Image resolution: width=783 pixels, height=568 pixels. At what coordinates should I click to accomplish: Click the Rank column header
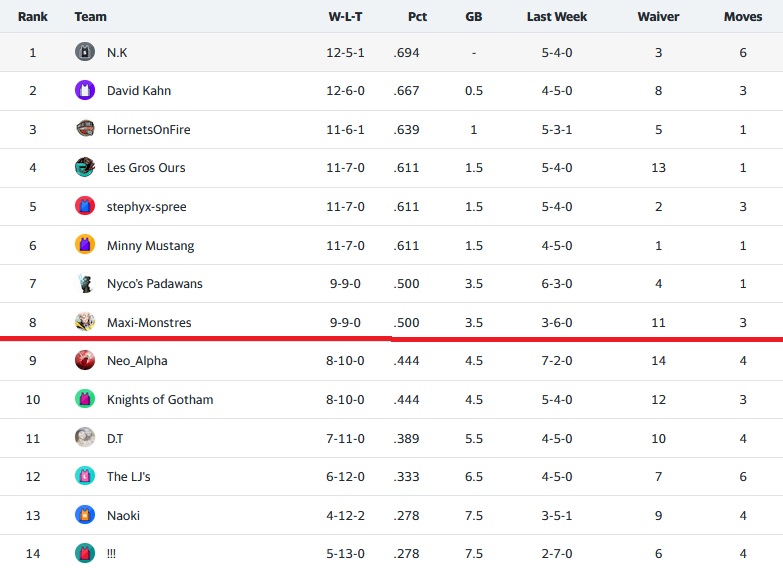[32, 16]
